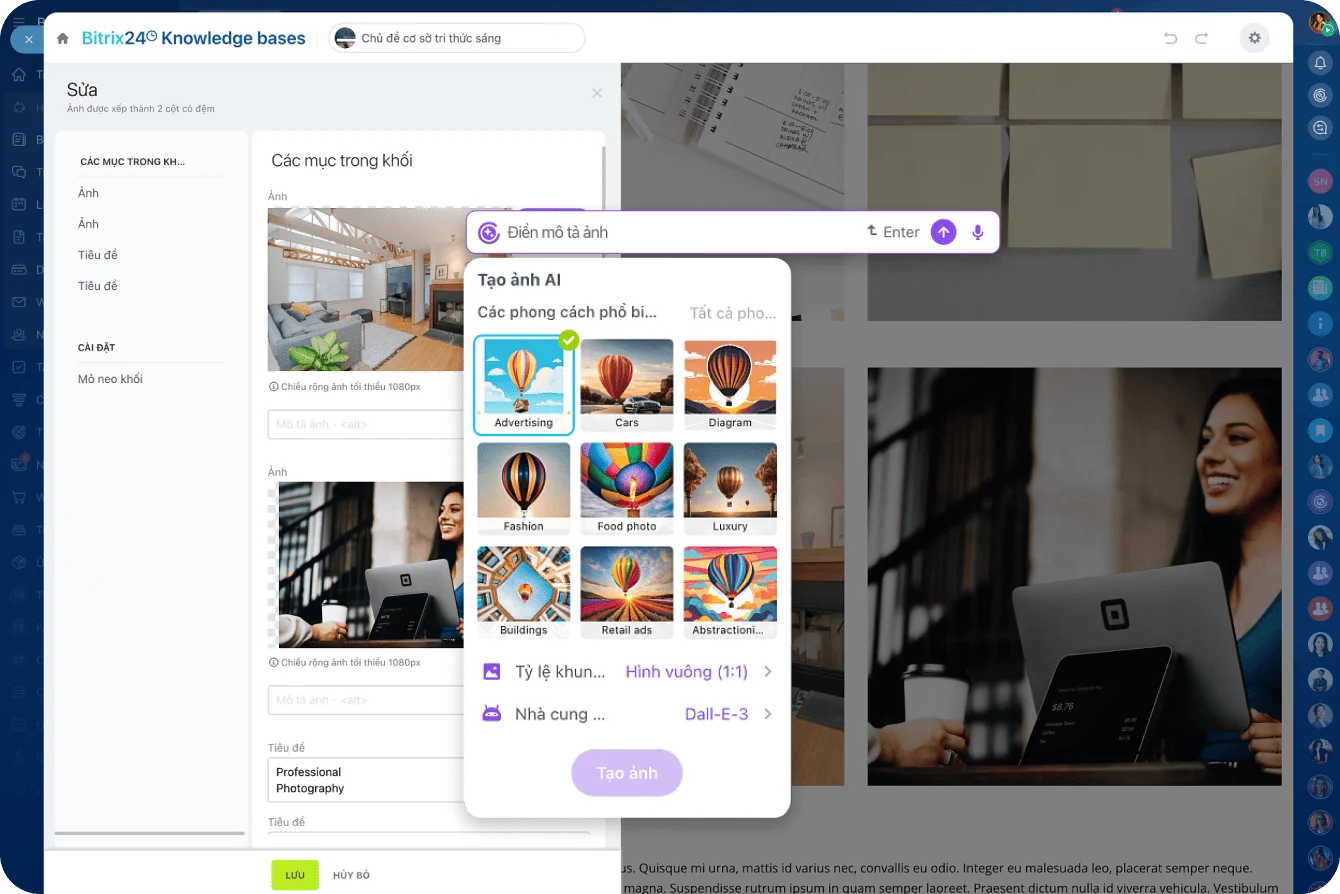The image size is (1340, 894).
Task: Click the Điền mô tả ảnh input field
Action: [680, 232]
